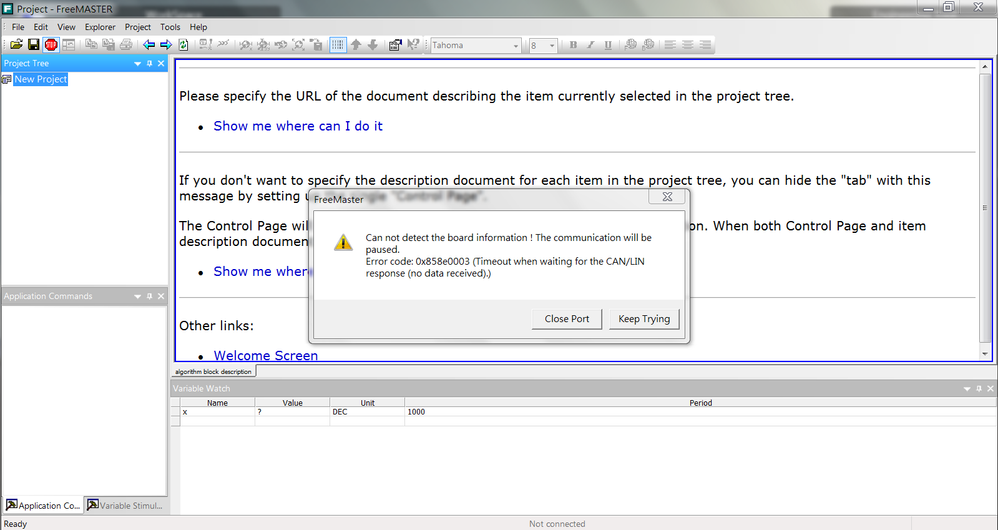Toggle Italic text formatting

click(x=590, y=45)
